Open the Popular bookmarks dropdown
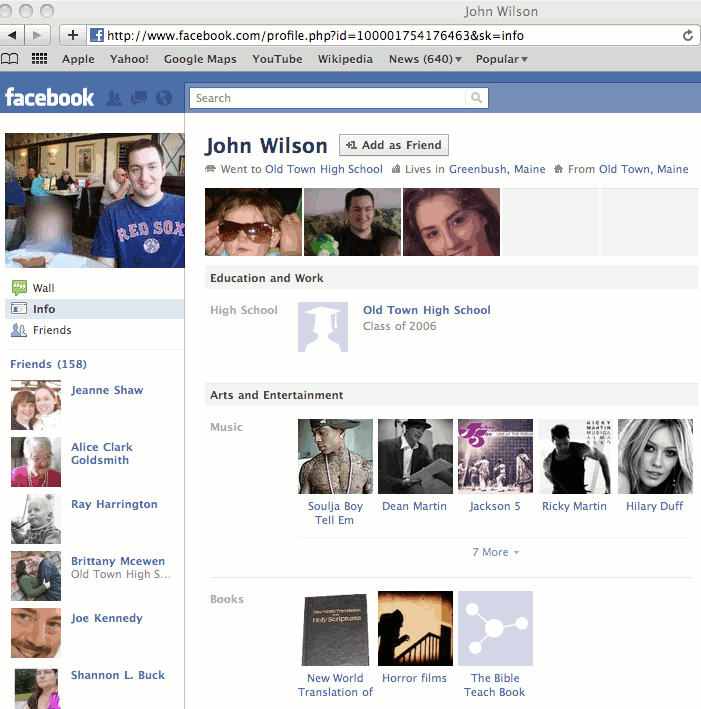Image resolution: width=701 pixels, height=709 pixels. (x=502, y=59)
